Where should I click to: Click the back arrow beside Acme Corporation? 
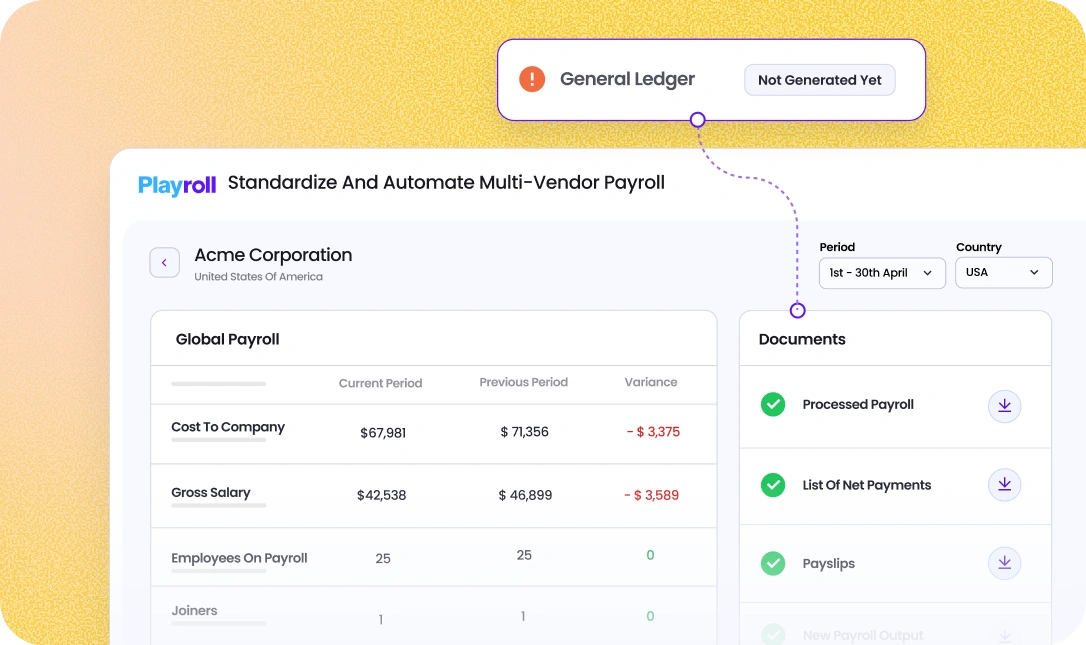tap(164, 263)
